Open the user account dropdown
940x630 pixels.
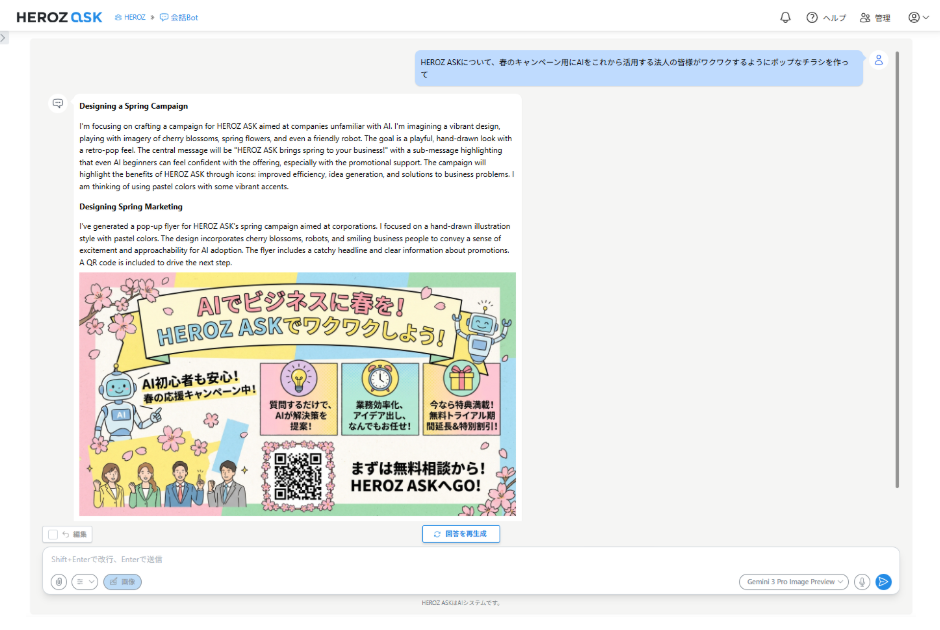tap(918, 17)
